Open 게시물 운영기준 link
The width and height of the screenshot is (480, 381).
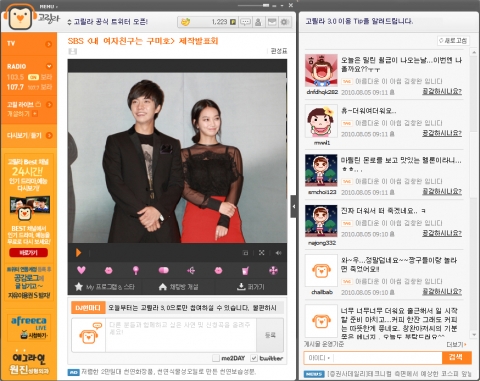tap(323, 344)
